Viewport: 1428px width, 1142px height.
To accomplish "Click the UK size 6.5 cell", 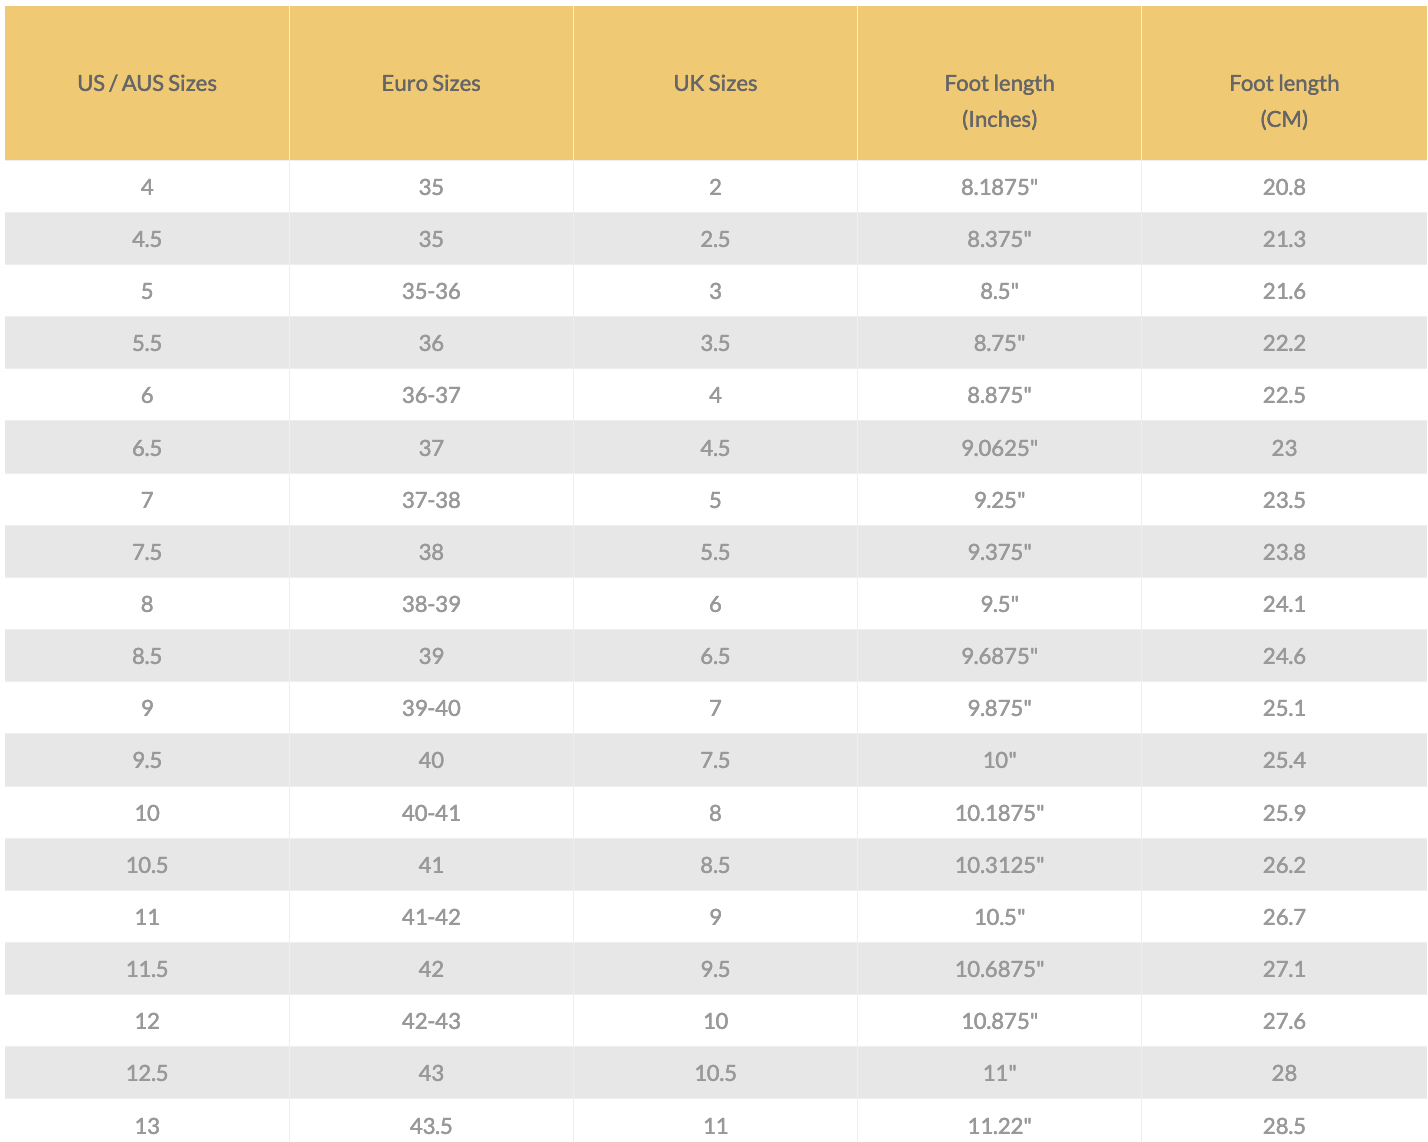I will [x=715, y=656].
